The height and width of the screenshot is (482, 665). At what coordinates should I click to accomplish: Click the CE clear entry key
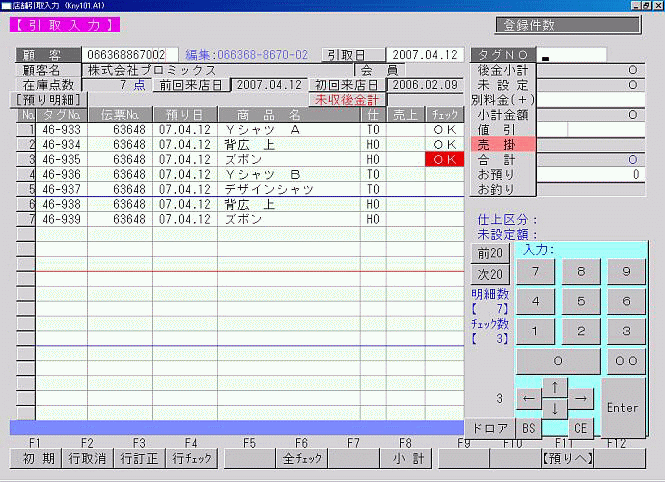pos(580,428)
